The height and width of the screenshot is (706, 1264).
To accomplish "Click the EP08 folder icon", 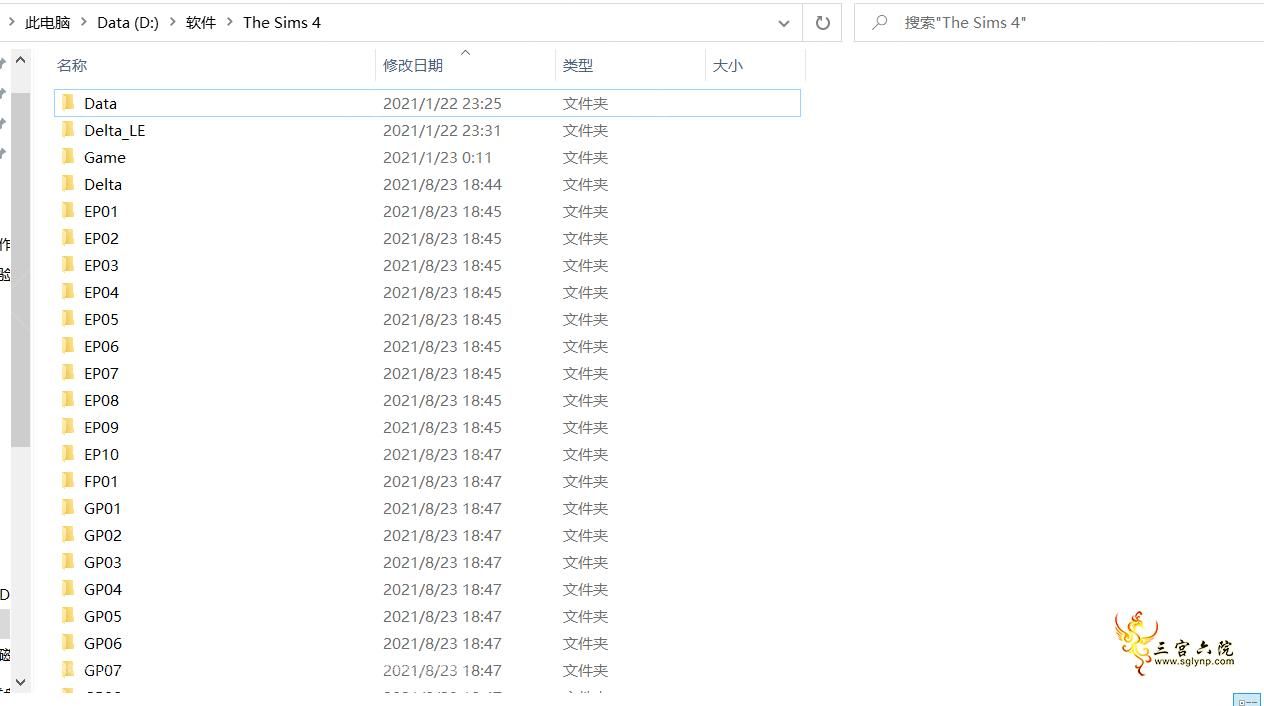I will 68,400.
